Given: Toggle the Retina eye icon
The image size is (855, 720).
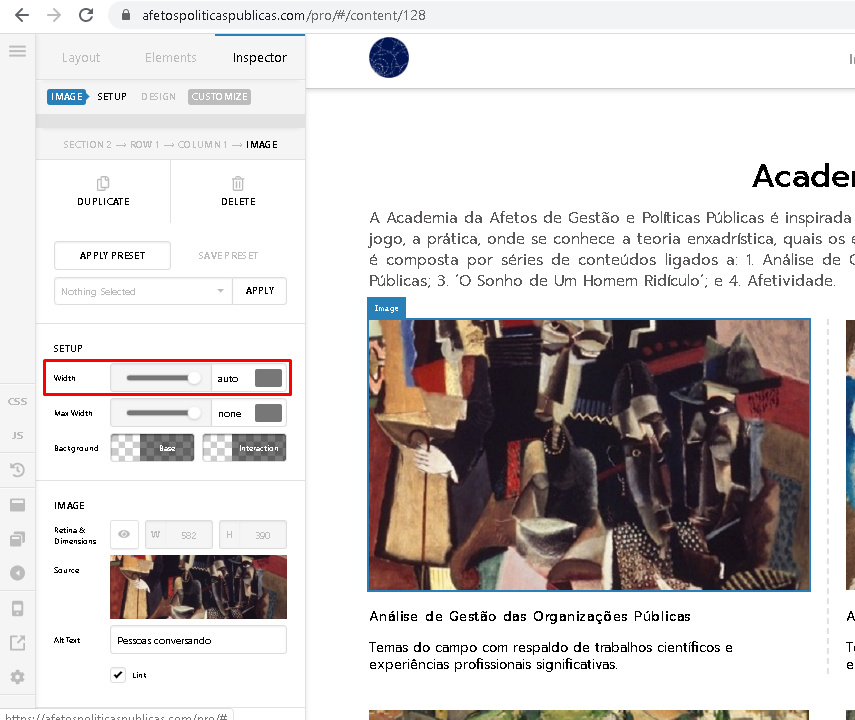Looking at the screenshot, I should click(x=124, y=535).
